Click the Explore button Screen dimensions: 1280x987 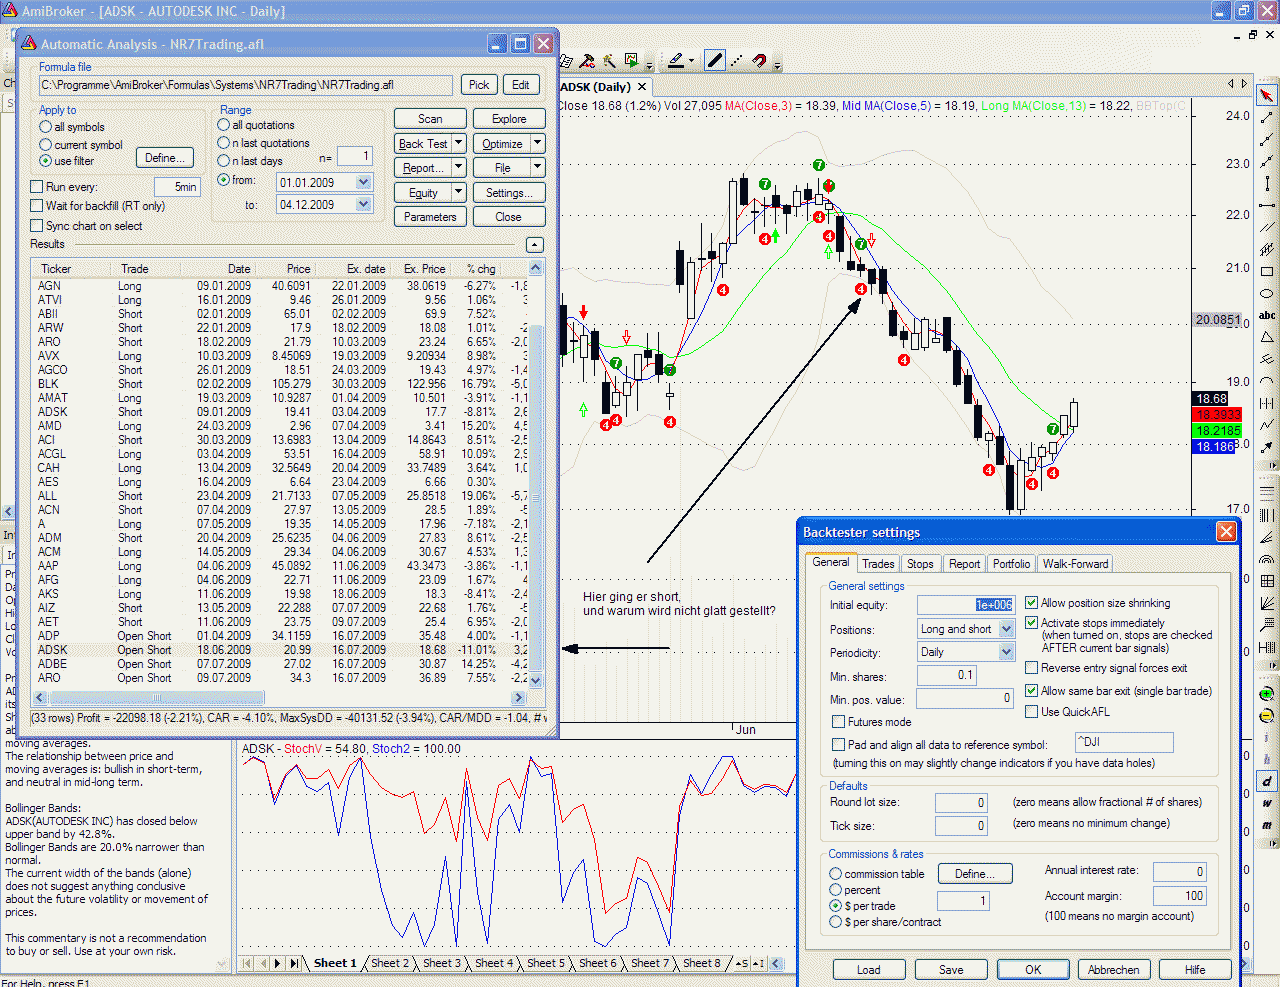pyautogui.click(x=509, y=119)
